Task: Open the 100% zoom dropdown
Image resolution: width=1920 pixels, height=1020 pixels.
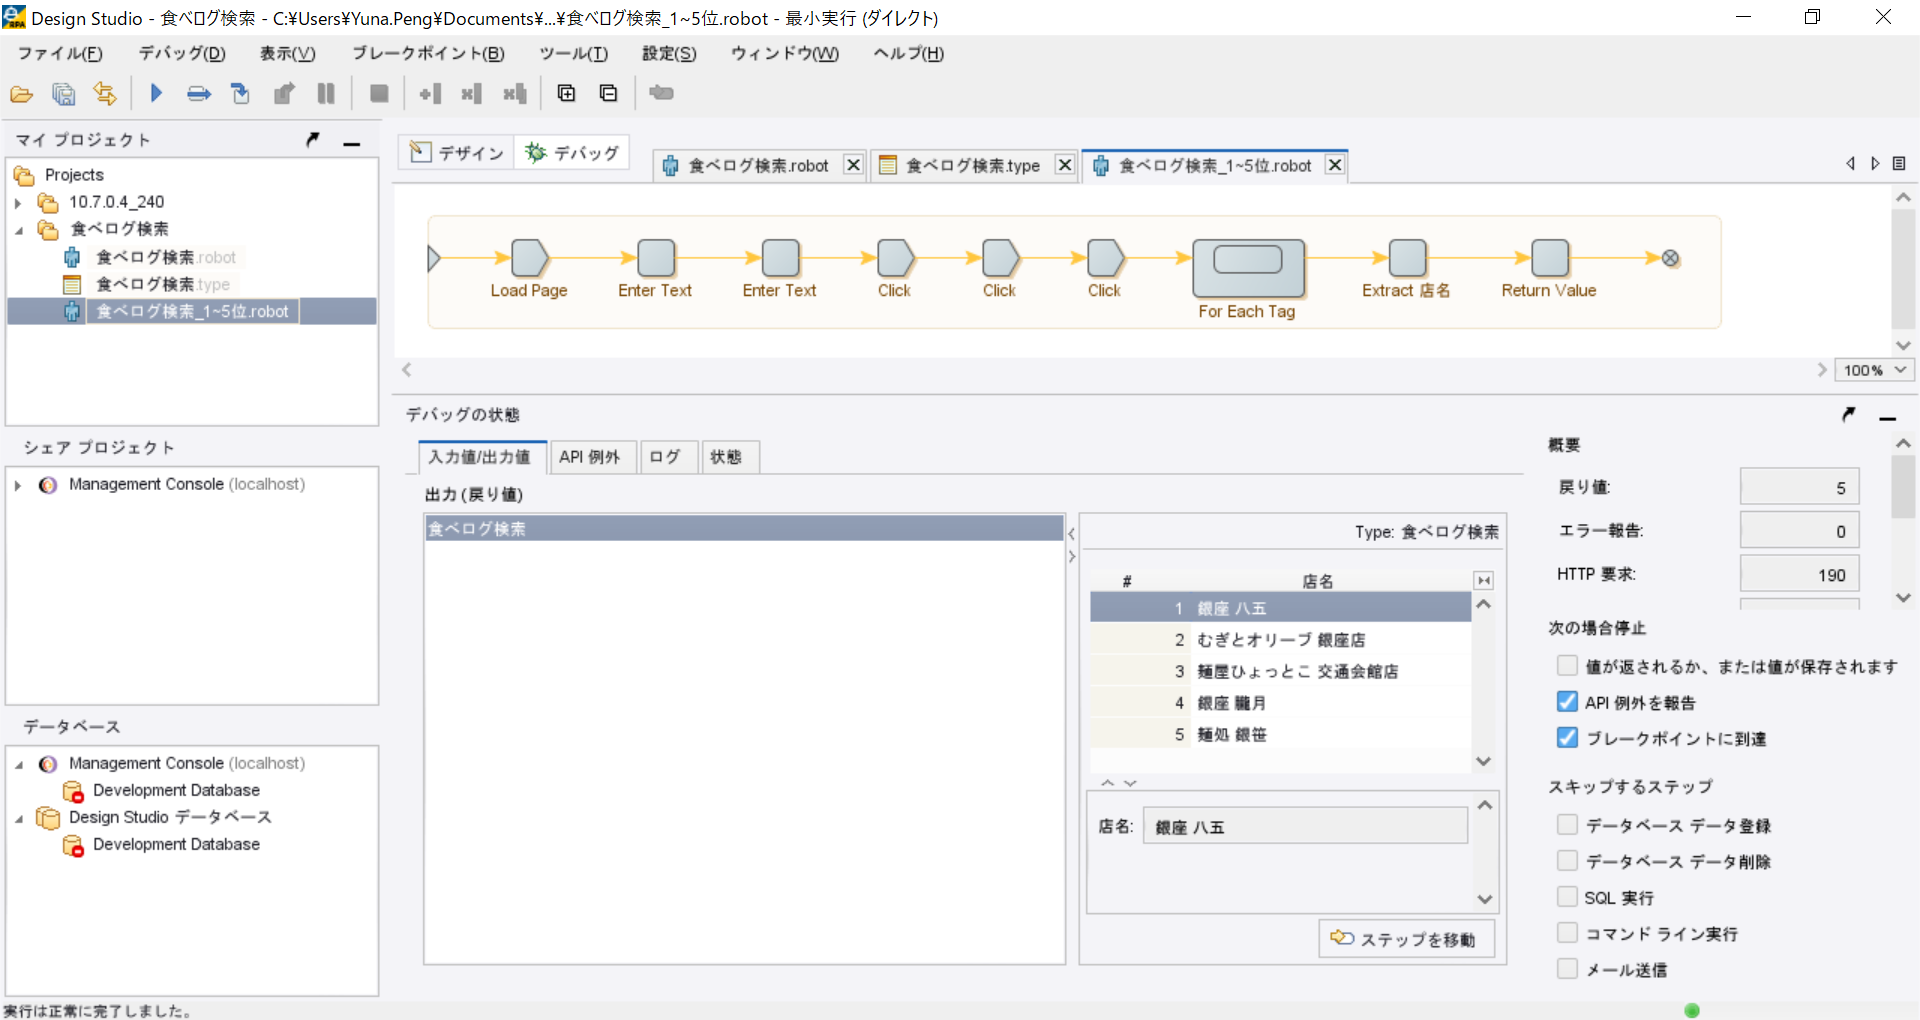Action: coord(1874,370)
